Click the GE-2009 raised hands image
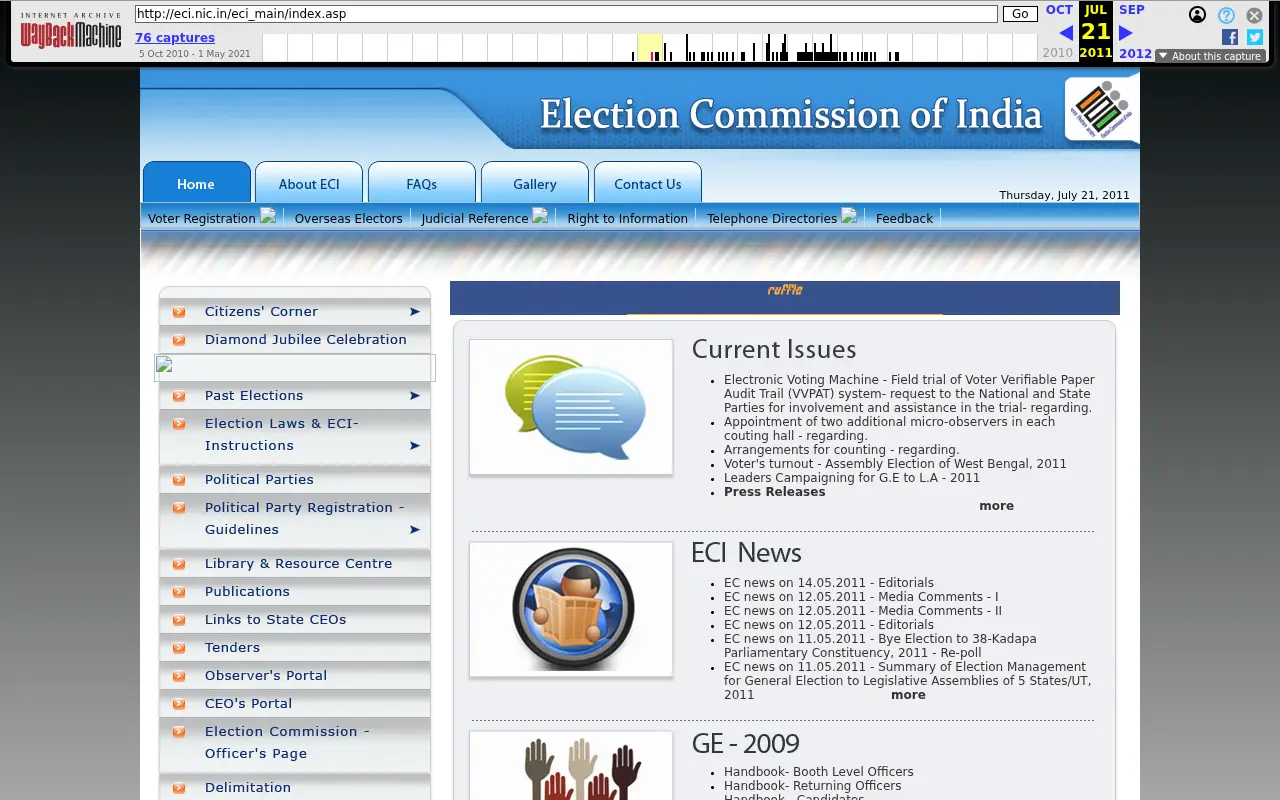1280x800 pixels. click(571, 766)
